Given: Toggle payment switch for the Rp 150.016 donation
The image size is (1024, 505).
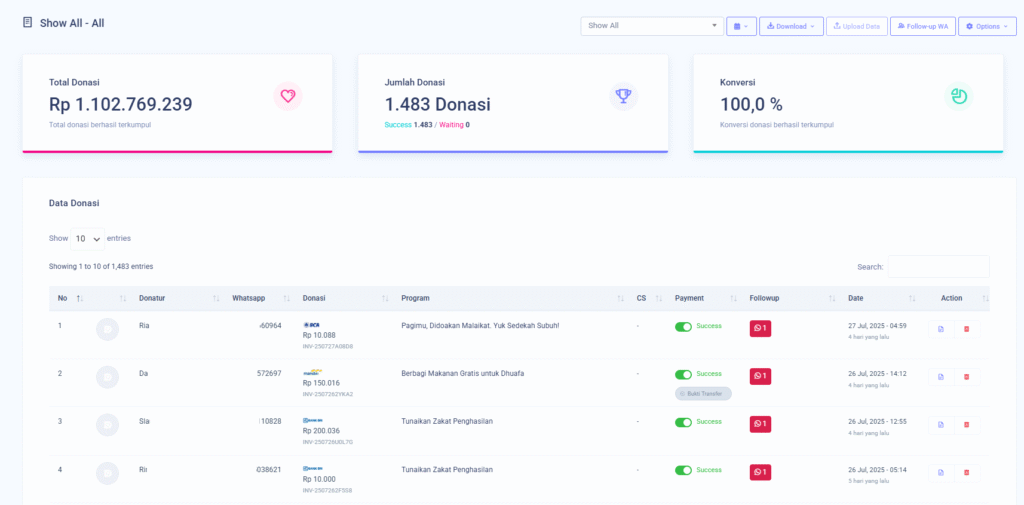Looking at the screenshot, I should tap(683, 375).
